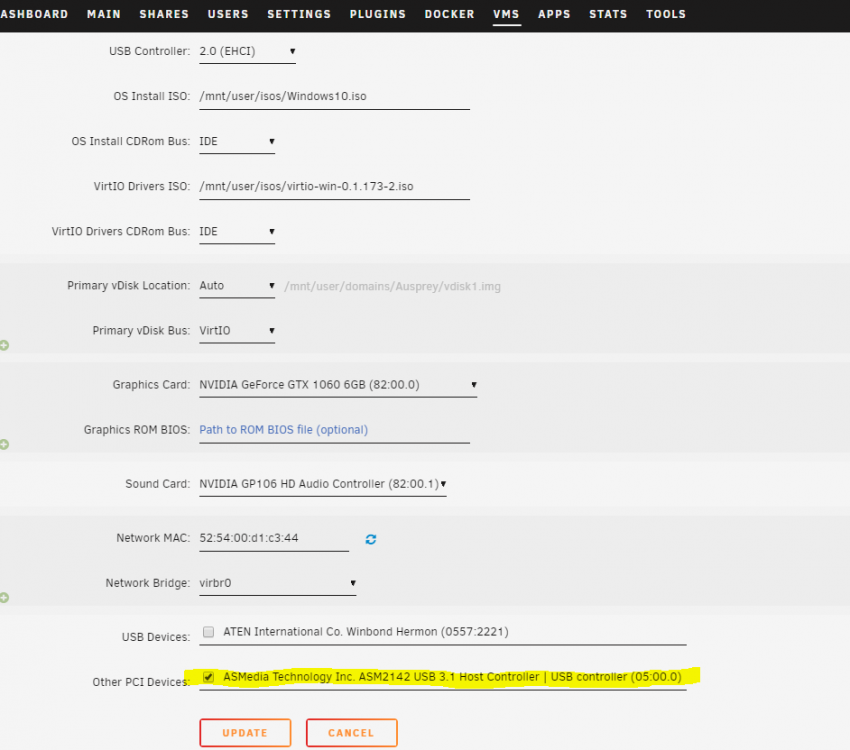Click the Update button
The image size is (850, 750).
pos(245,733)
